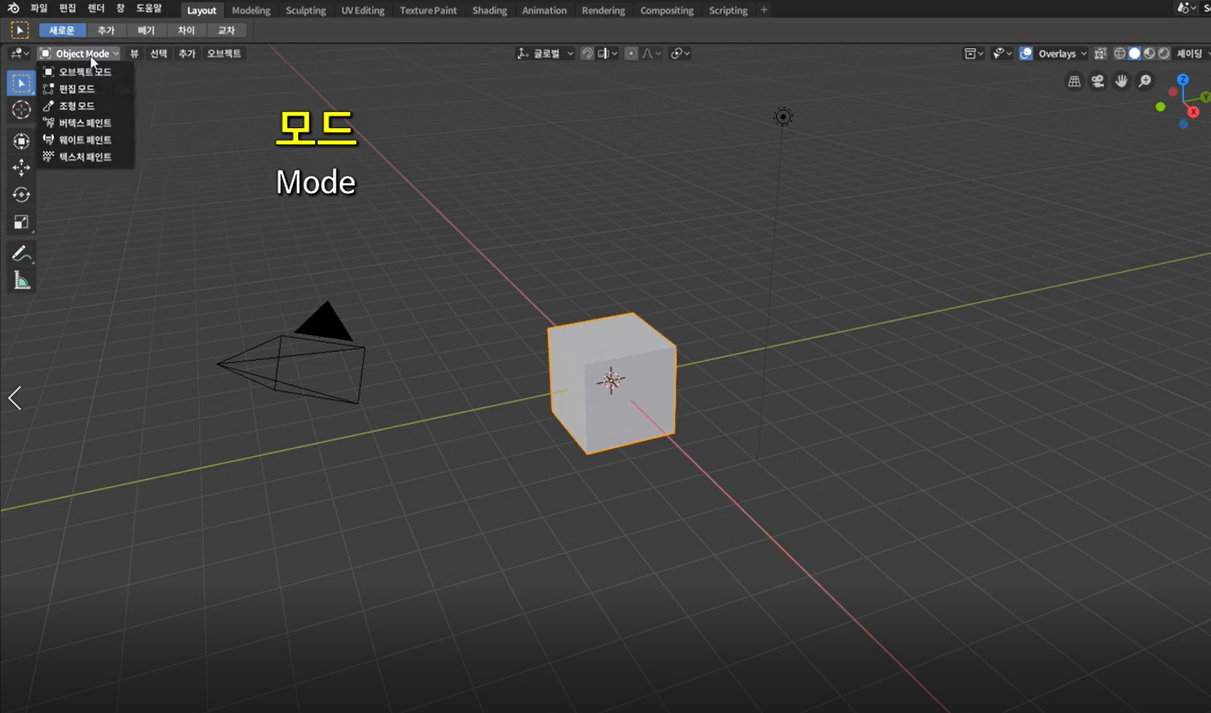Viewport: 1211px width, 713px height.
Task: Set selection mode to 빼기
Action: coord(146,31)
